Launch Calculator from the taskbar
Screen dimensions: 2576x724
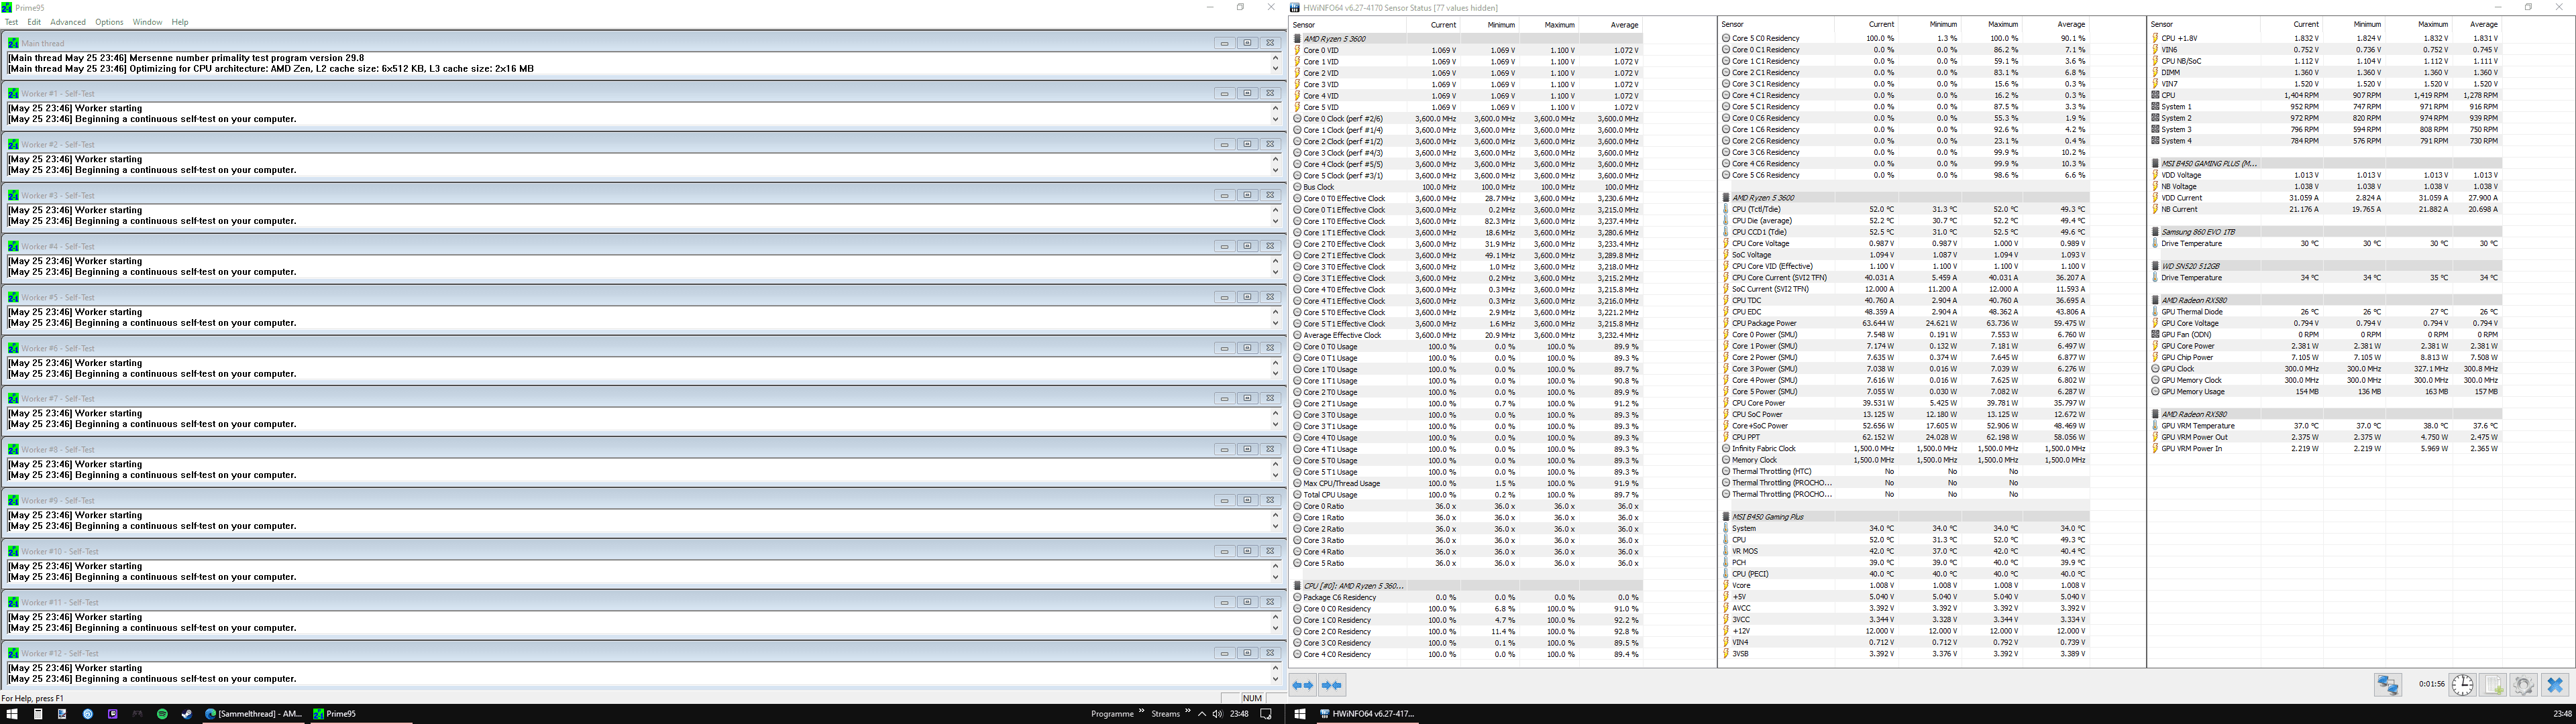click(37, 714)
